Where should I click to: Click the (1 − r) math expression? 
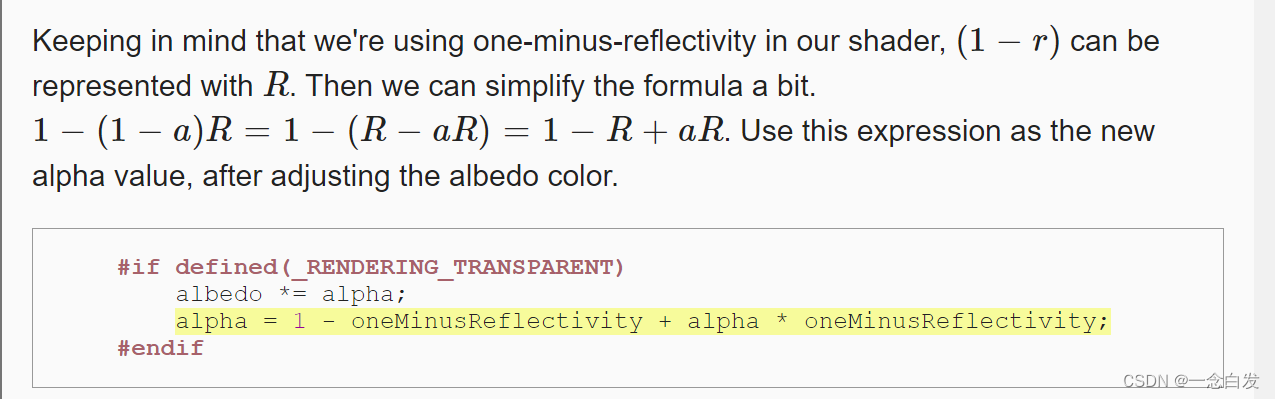point(1008,42)
